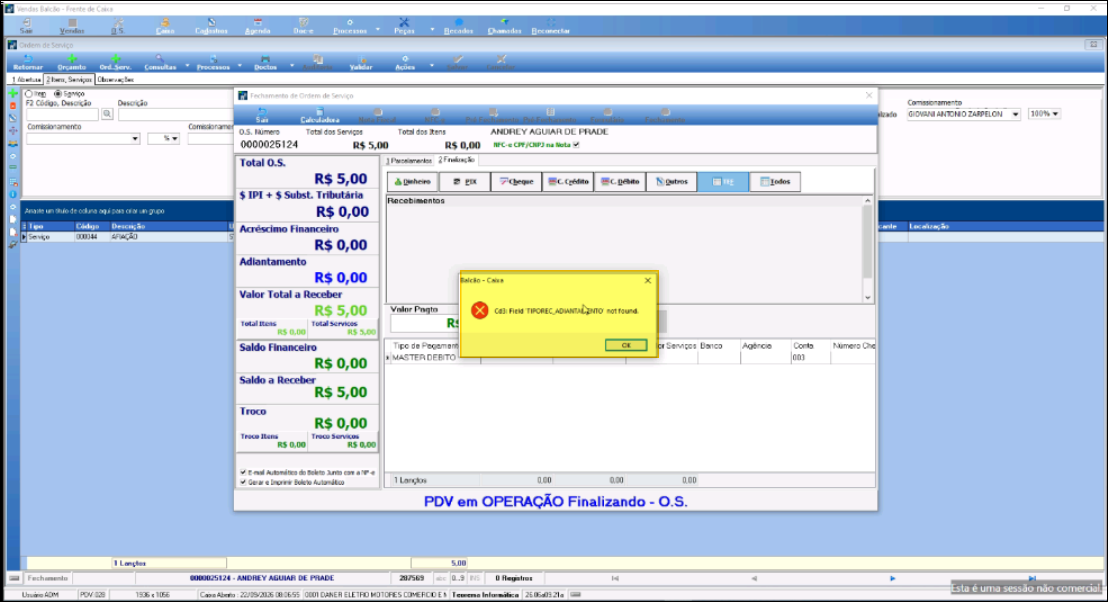Click the Doctos printer icon
Image resolution: width=1108 pixels, height=602 pixels.
click(x=266, y=63)
